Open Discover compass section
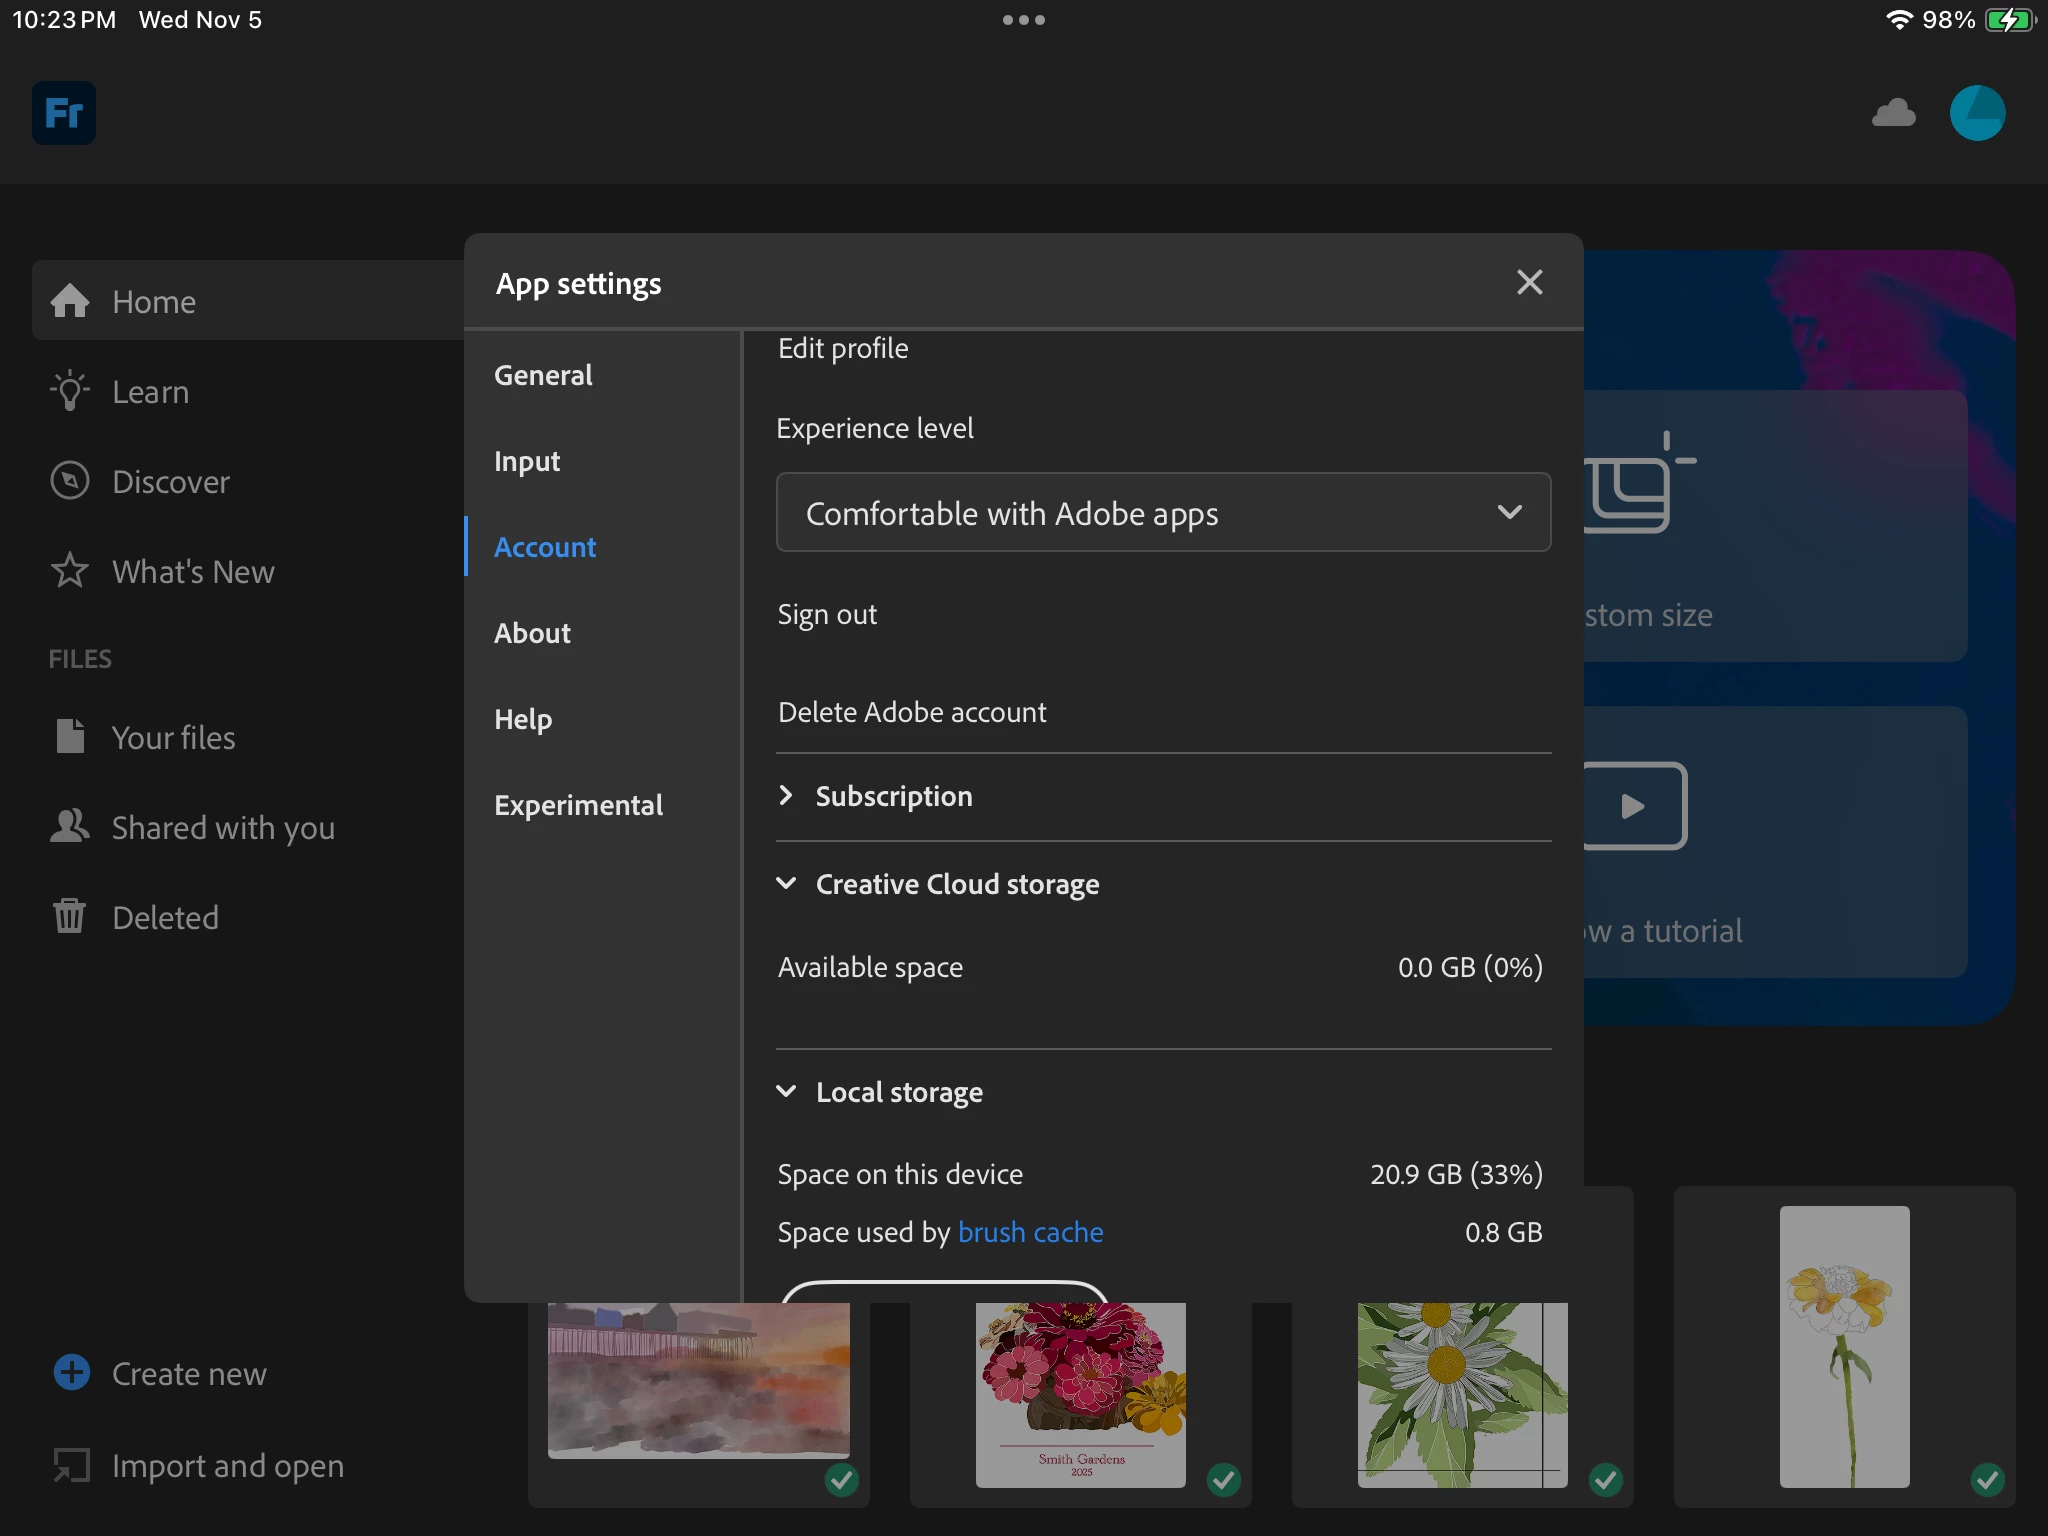This screenshot has width=2048, height=1536. pos(170,481)
